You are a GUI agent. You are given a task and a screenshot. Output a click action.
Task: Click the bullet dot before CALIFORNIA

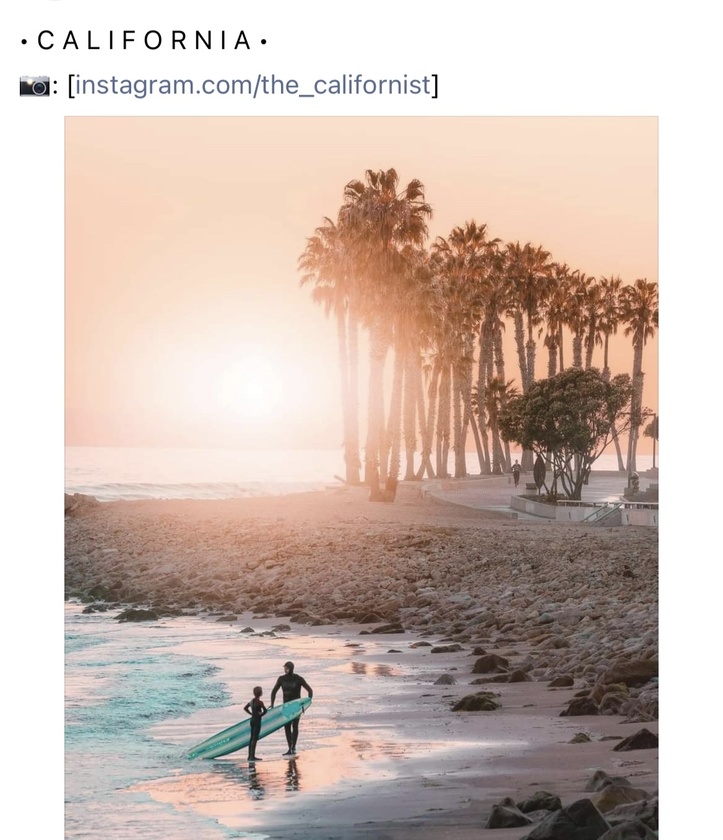[24, 41]
